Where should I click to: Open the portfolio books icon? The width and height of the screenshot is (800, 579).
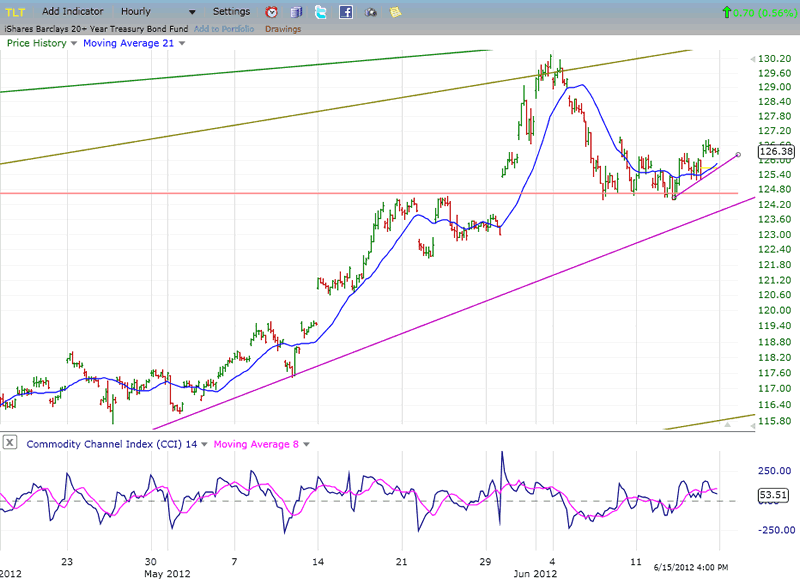(296, 12)
